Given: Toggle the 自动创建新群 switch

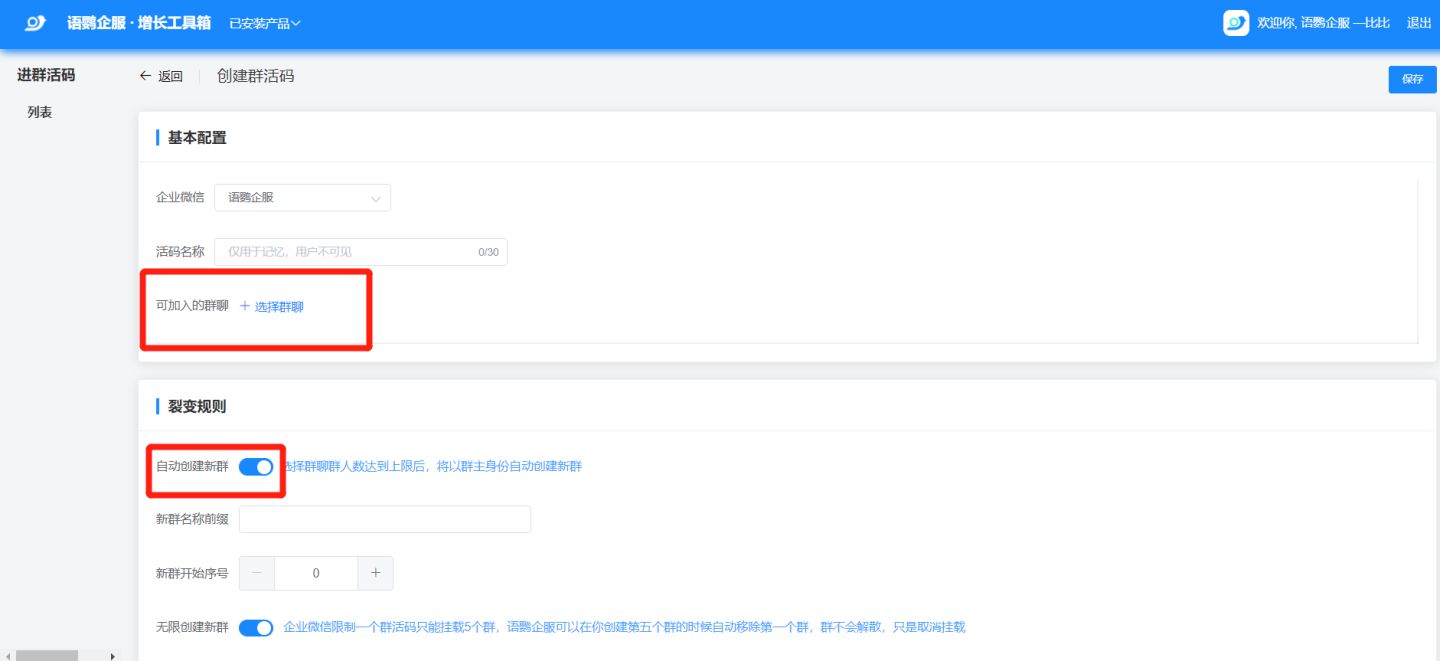Looking at the screenshot, I should point(256,467).
